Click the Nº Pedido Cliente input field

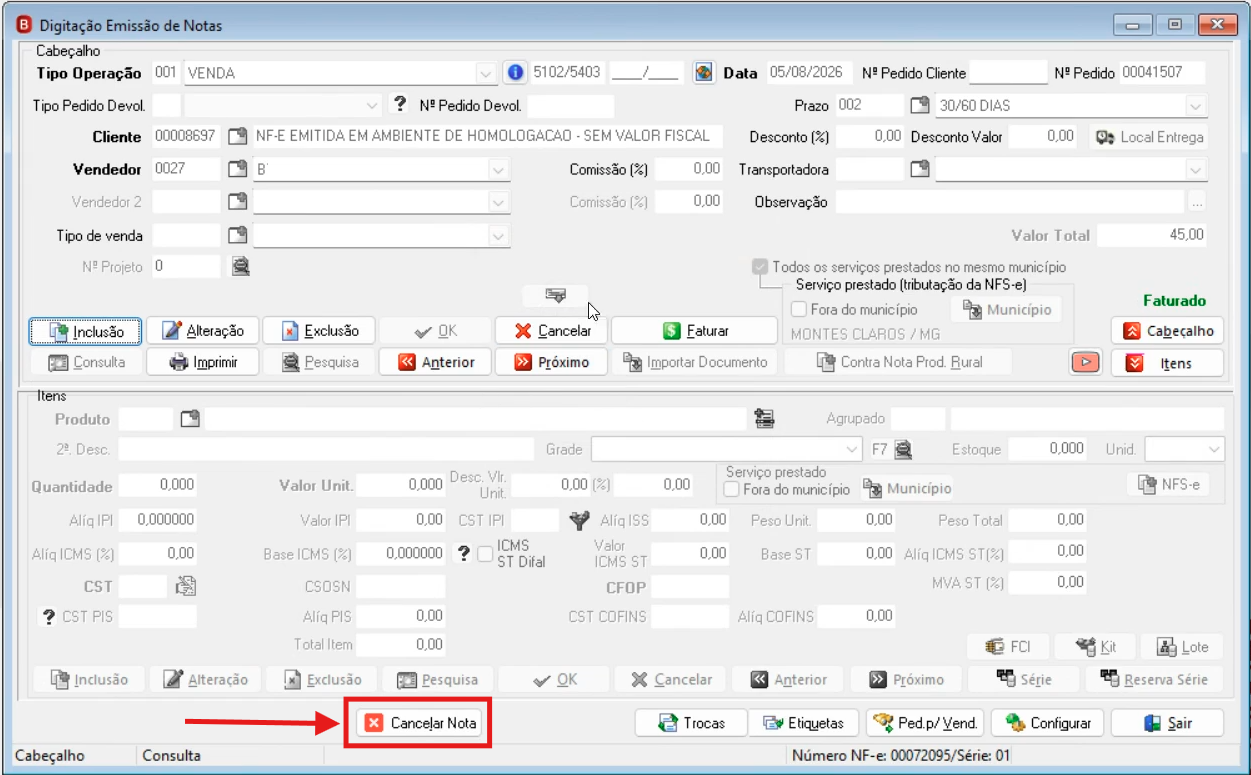coord(1008,73)
